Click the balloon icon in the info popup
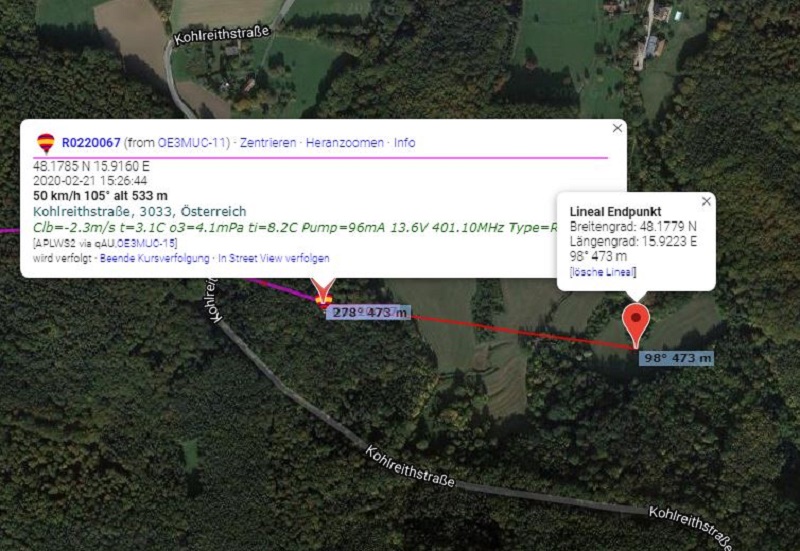800x551 pixels. tap(46, 143)
